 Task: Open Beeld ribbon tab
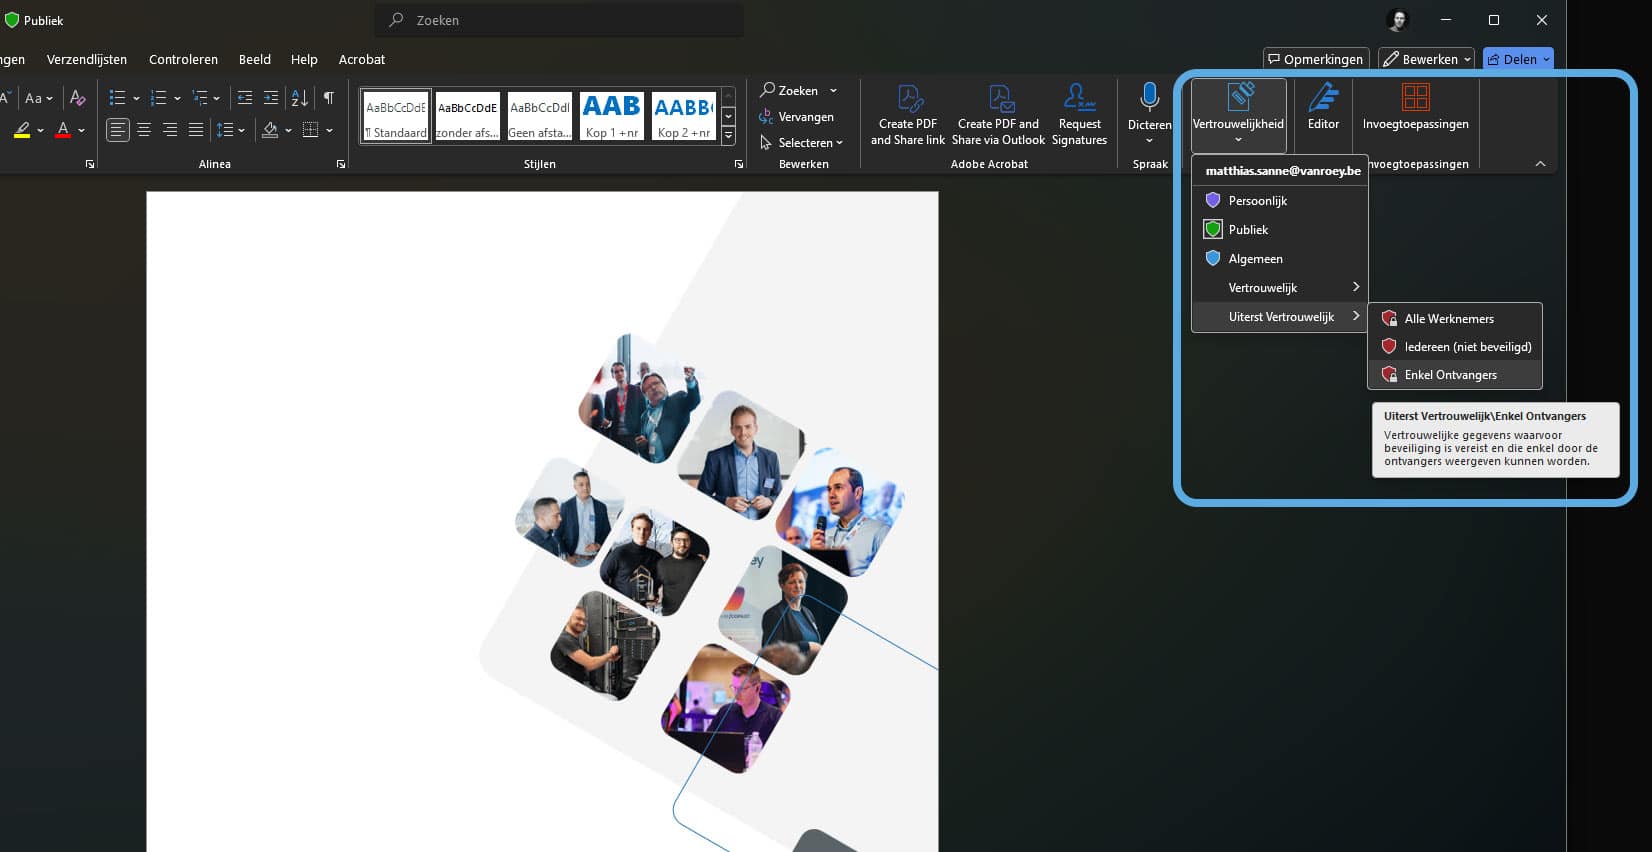pos(255,60)
